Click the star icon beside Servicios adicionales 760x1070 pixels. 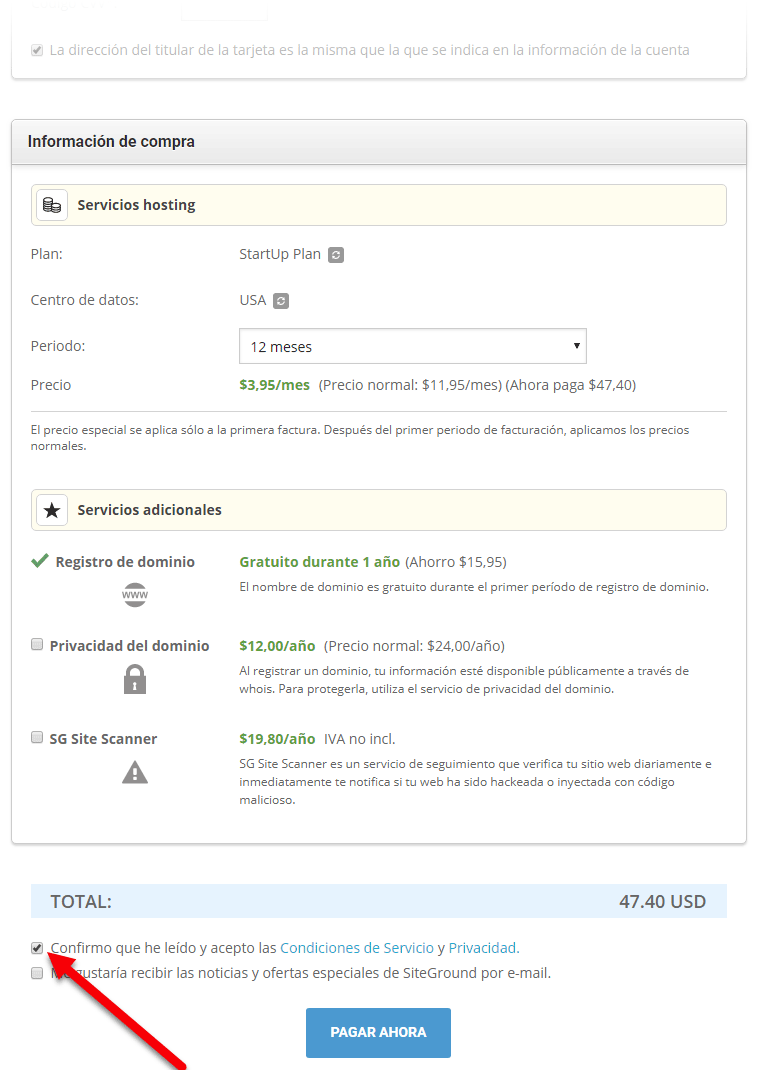[51, 509]
